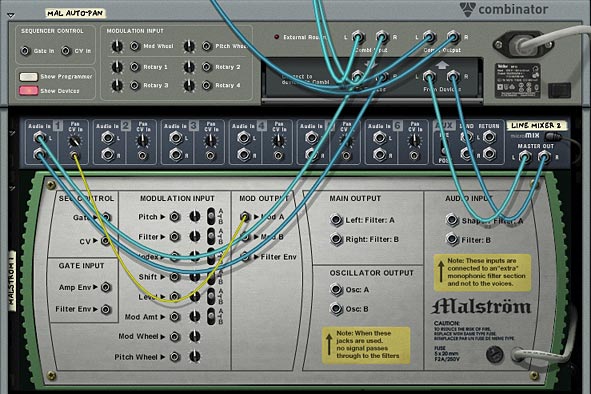Adjust the Malström Pitch Wheel trim knob
The width and height of the screenshot is (591, 394).
(194, 356)
